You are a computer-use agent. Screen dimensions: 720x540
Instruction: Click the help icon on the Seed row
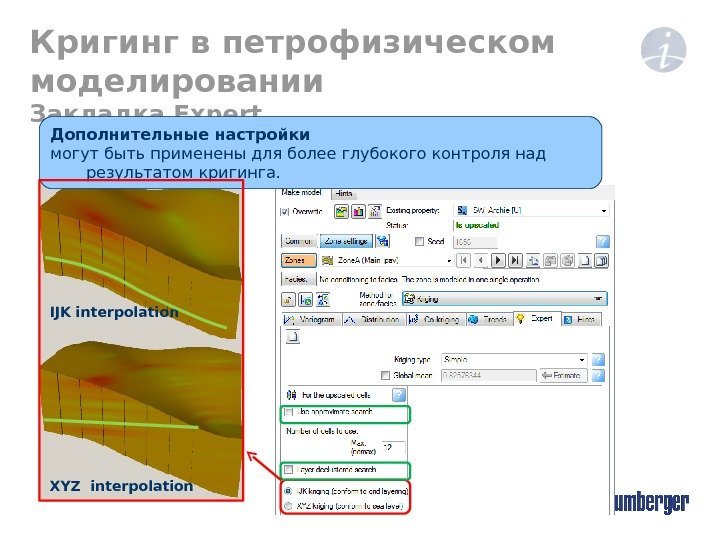(x=602, y=241)
